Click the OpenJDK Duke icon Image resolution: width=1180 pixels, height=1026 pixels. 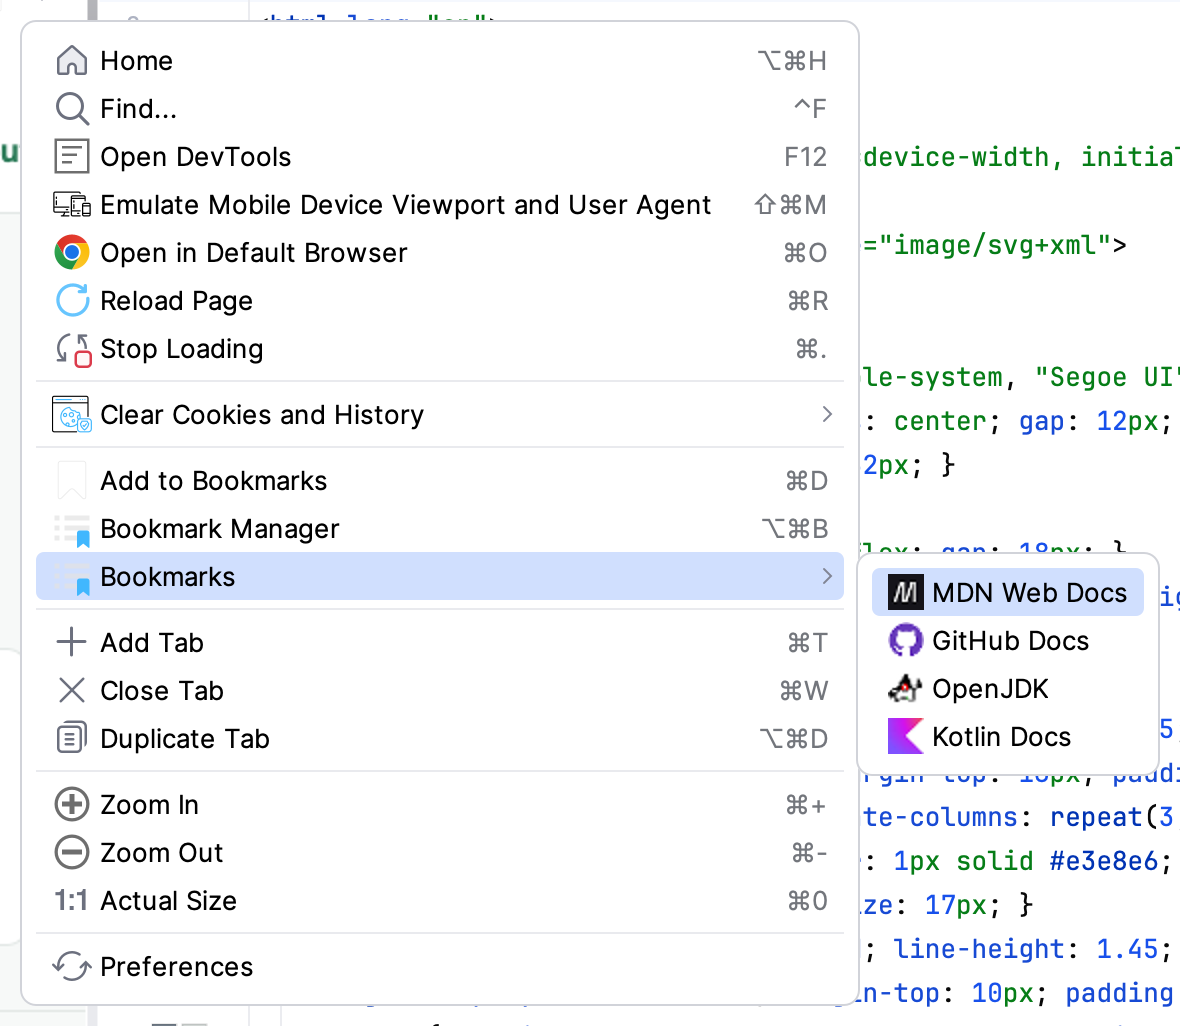905,689
